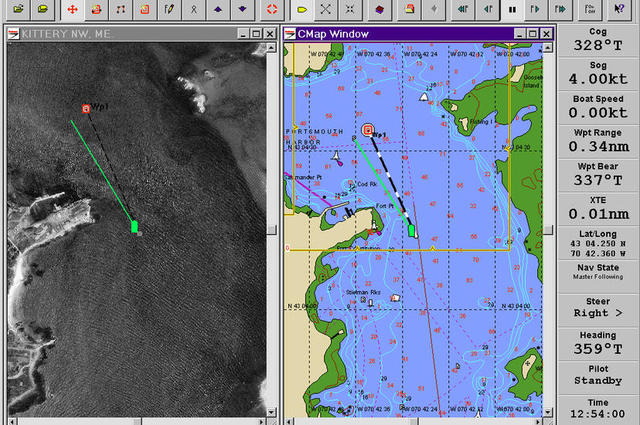Click the fast rewind playback button
The image size is (640, 425).
click(x=463, y=9)
